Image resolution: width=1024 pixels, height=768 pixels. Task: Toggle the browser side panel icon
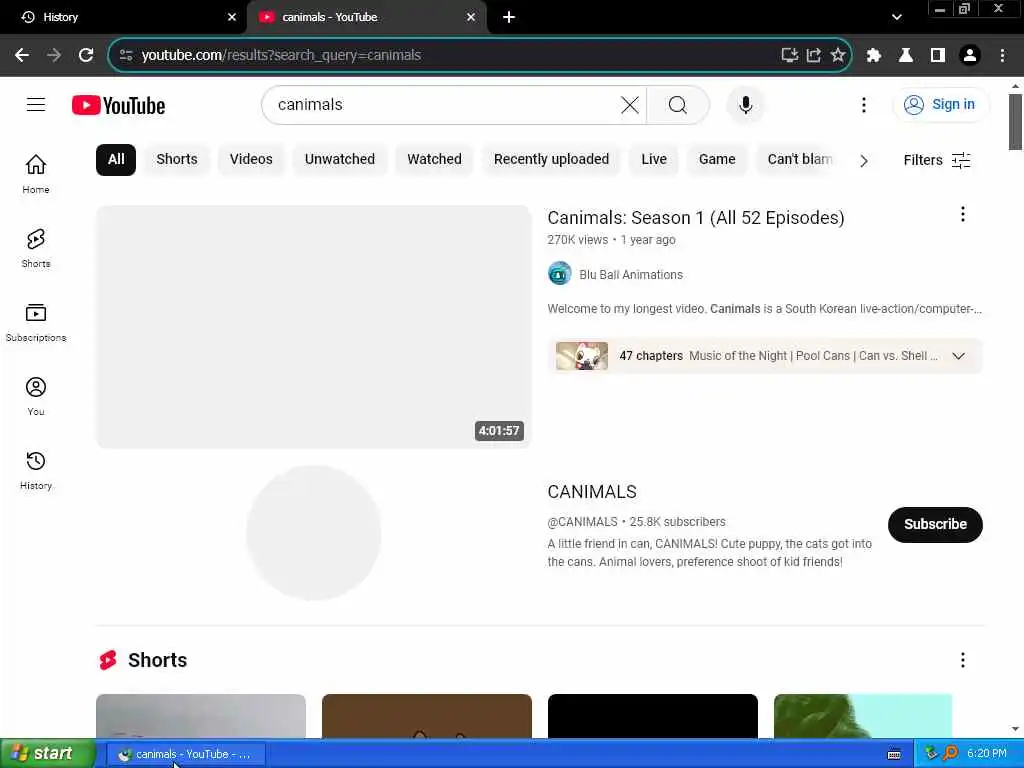pos(937,55)
